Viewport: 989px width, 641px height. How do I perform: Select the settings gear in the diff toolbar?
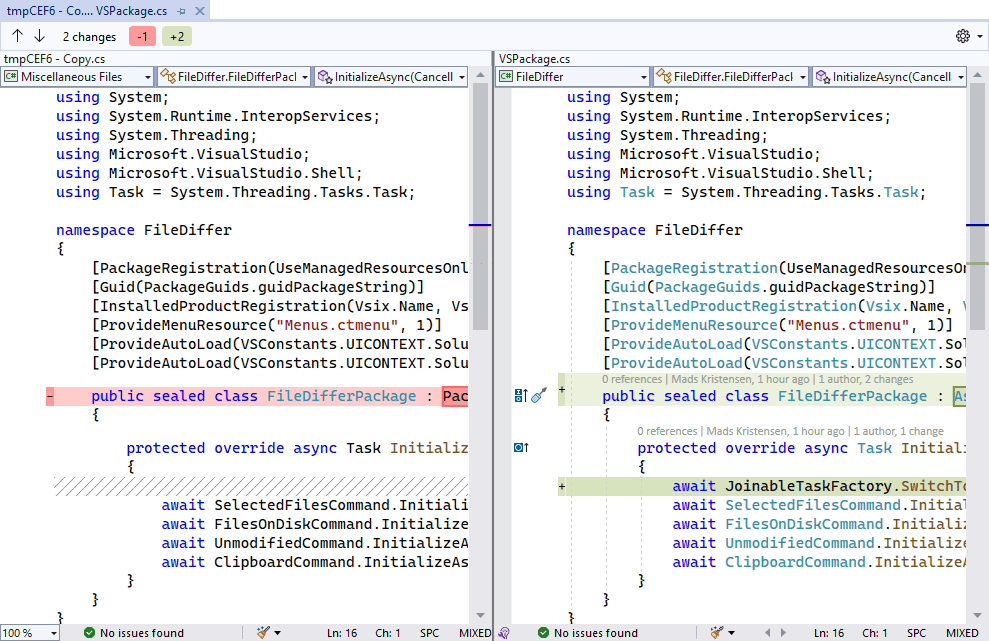coord(963,35)
